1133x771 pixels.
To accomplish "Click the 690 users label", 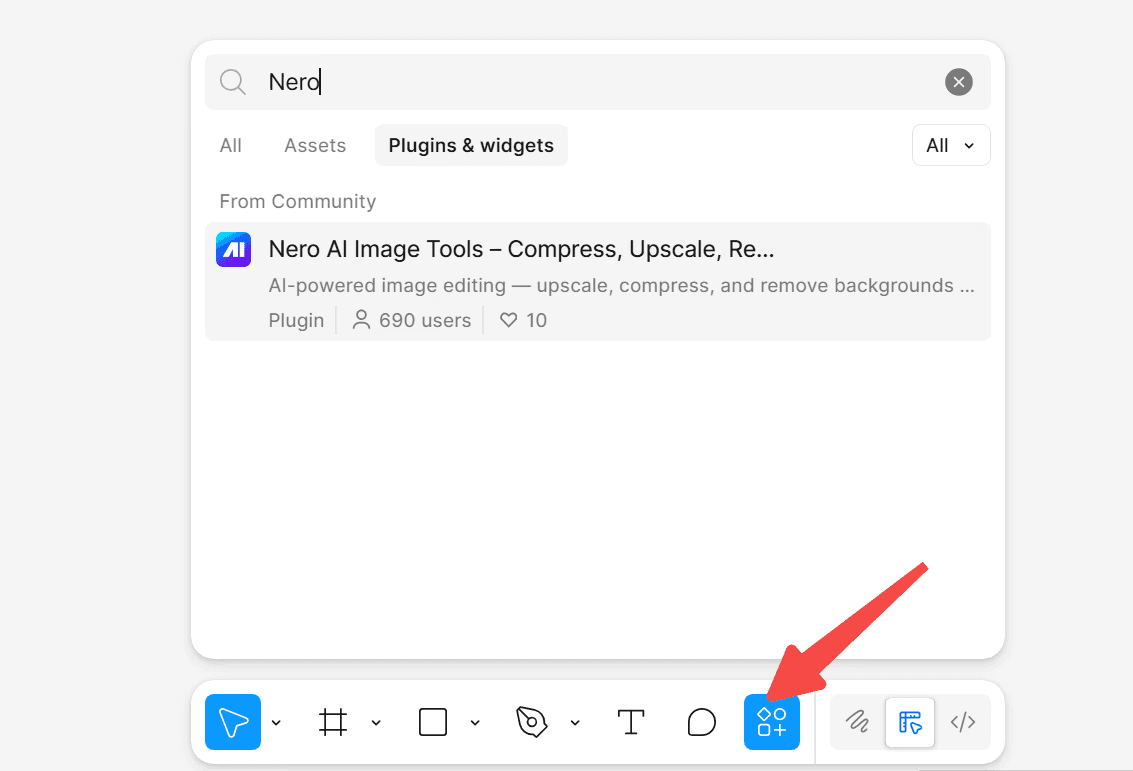I will pos(411,320).
